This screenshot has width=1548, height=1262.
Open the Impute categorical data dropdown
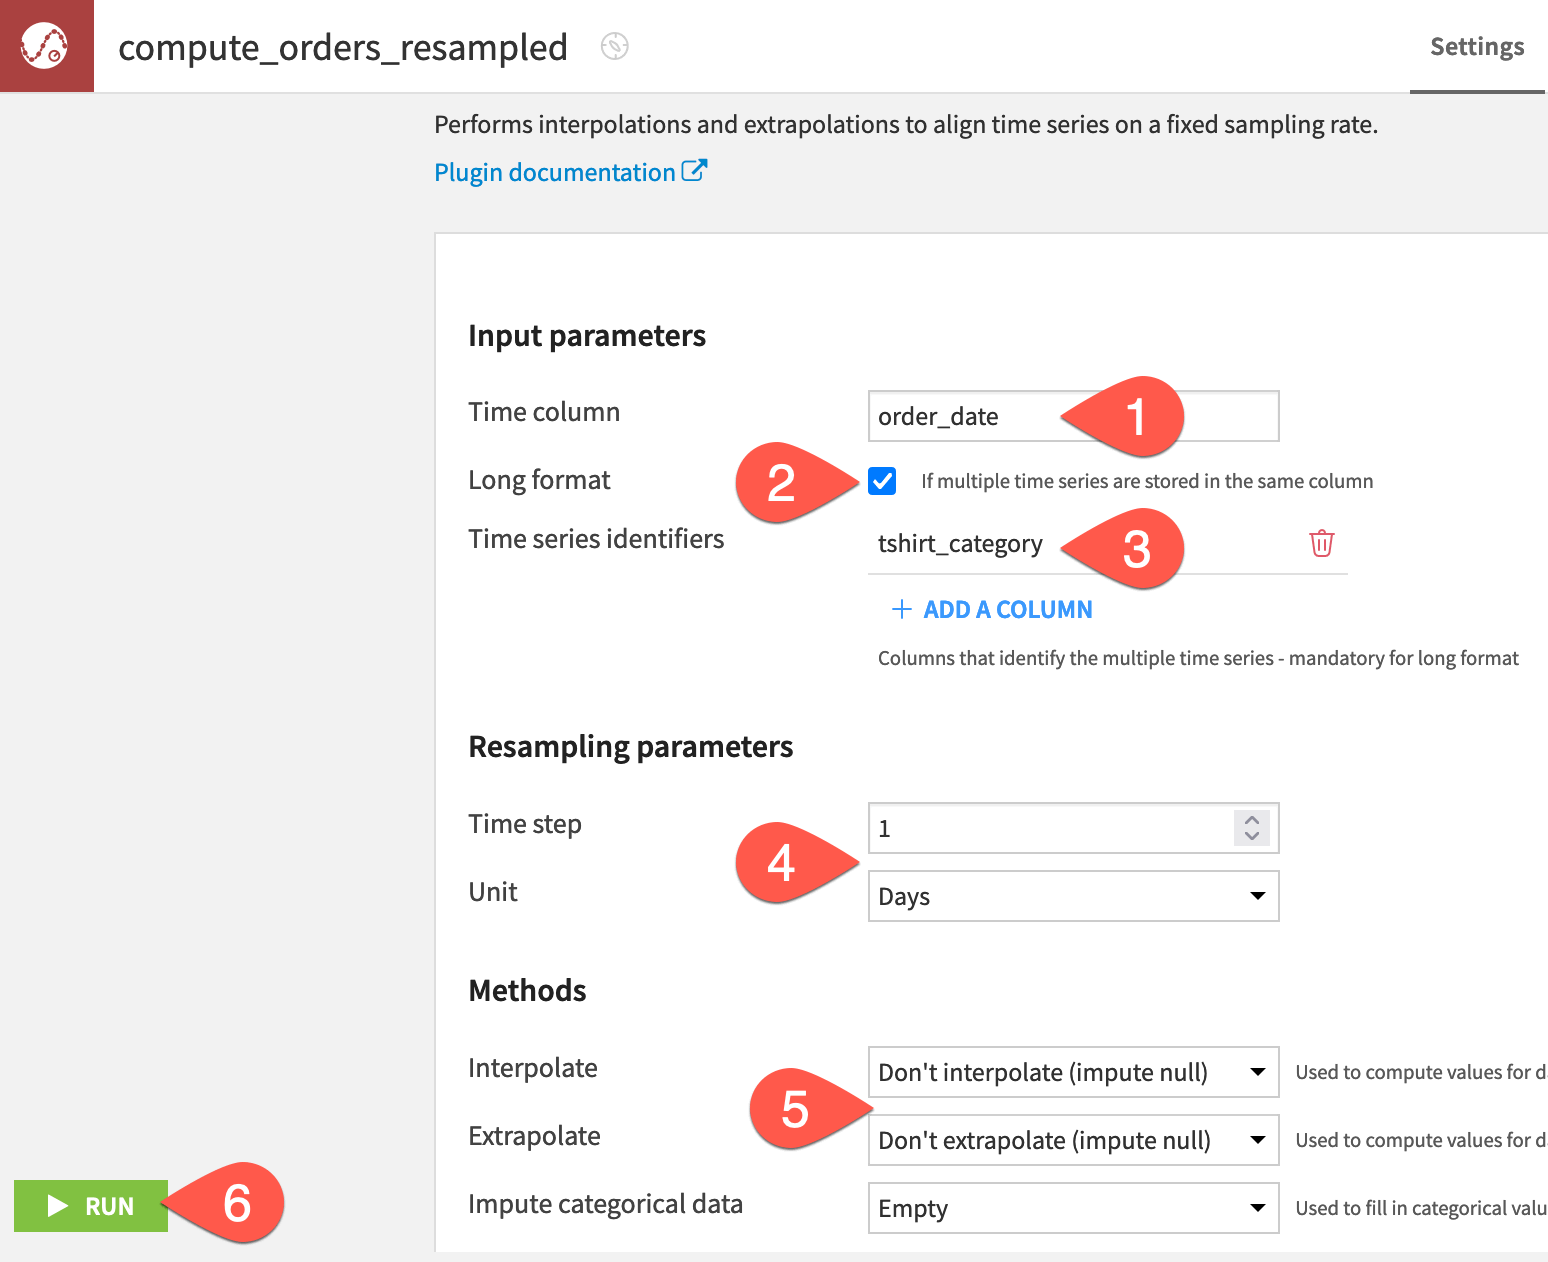tap(1073, 1208)
